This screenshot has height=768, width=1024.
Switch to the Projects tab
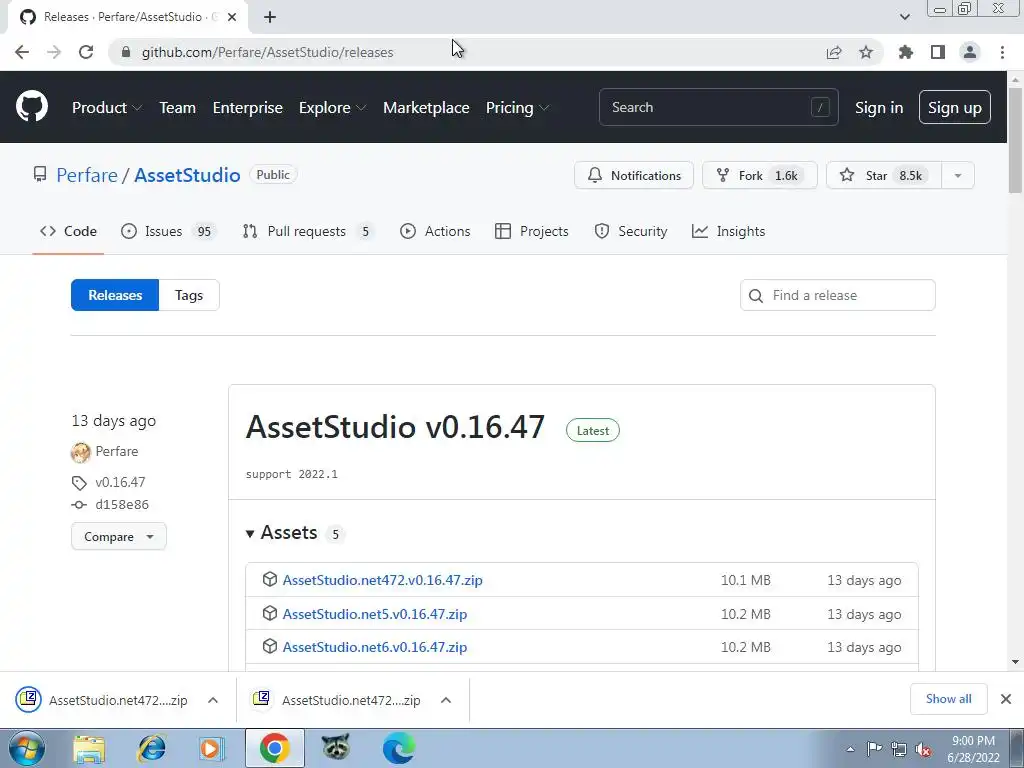point(532,231)
